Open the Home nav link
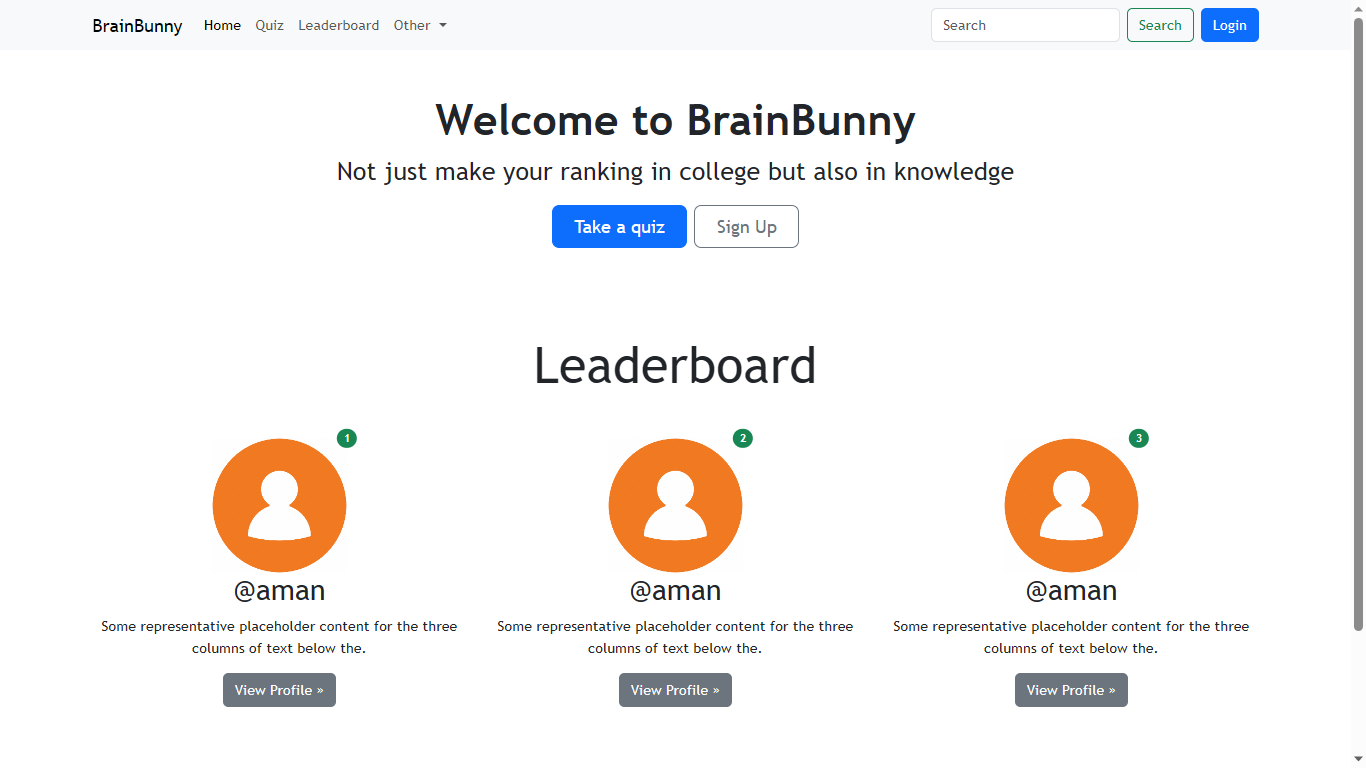This screenshot has height=768, width=1366. click(x=222, y=25)
